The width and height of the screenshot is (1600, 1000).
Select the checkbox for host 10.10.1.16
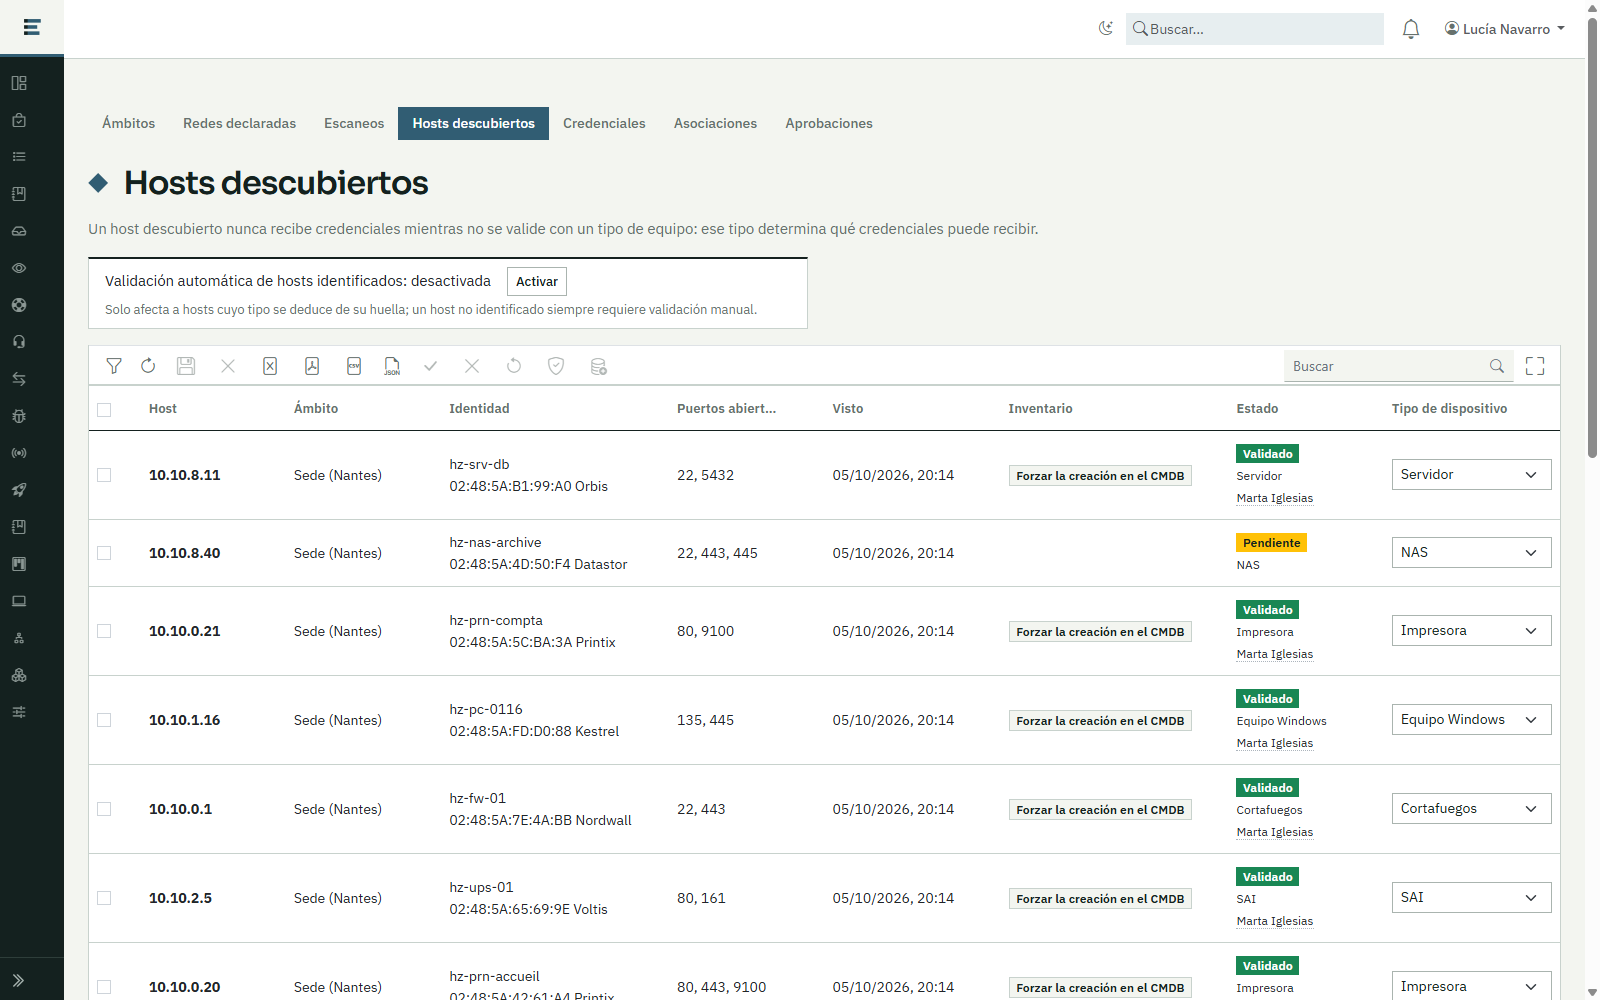(x=104, y=720)
